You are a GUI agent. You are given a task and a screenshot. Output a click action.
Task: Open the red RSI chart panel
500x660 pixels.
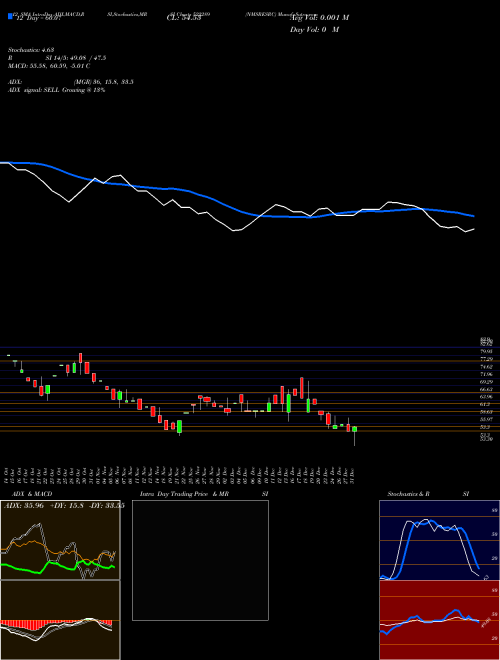pos(439,620)
